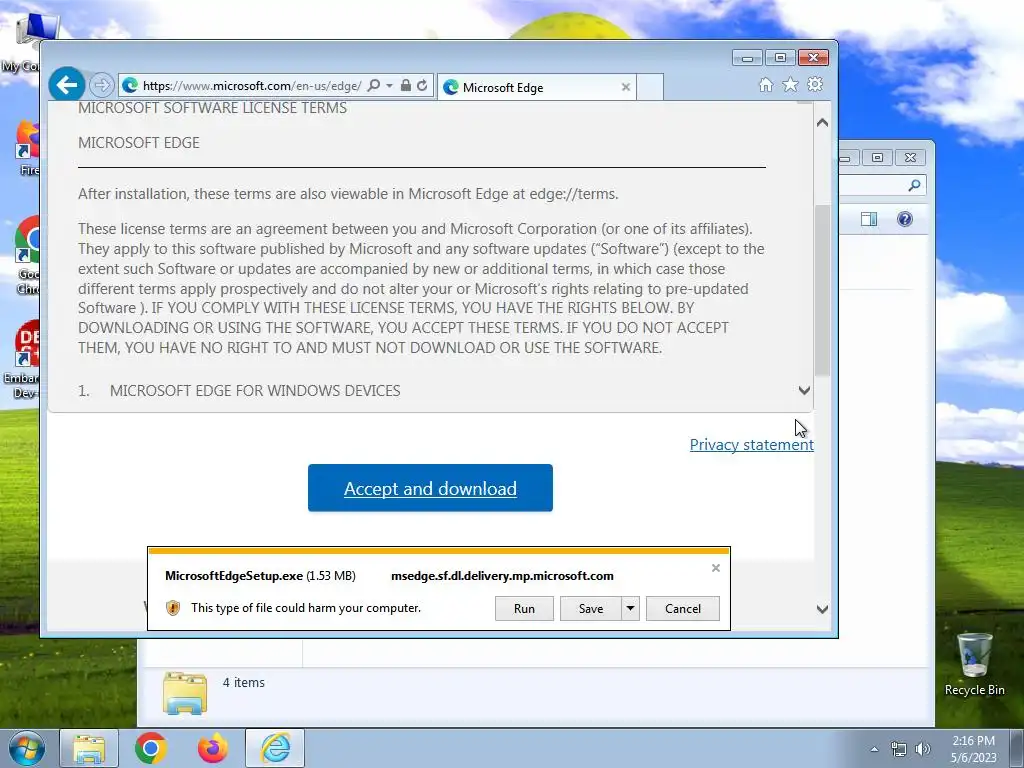Select the Microsoft Edge tab
Screen dimensions: 1024x768
(536, 87)
